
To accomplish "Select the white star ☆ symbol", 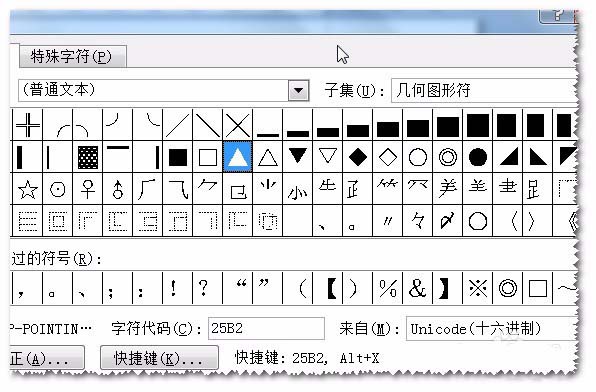I will (x=28, y=189).
